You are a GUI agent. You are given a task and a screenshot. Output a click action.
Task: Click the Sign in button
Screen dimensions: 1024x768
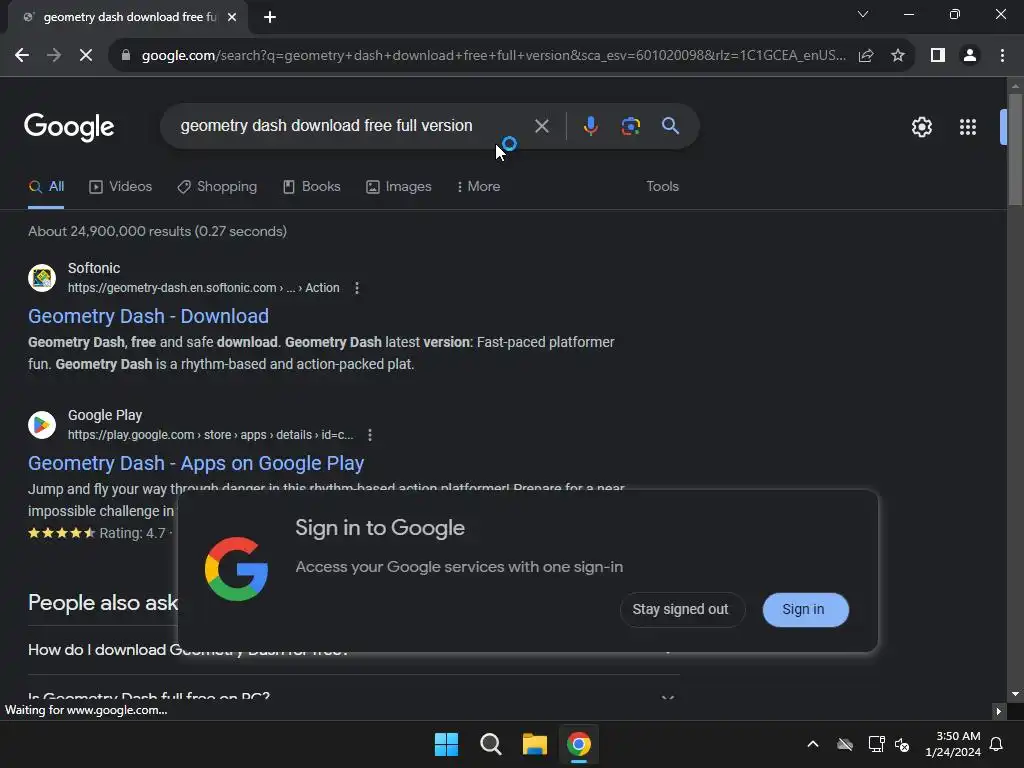tap(805, 609)
